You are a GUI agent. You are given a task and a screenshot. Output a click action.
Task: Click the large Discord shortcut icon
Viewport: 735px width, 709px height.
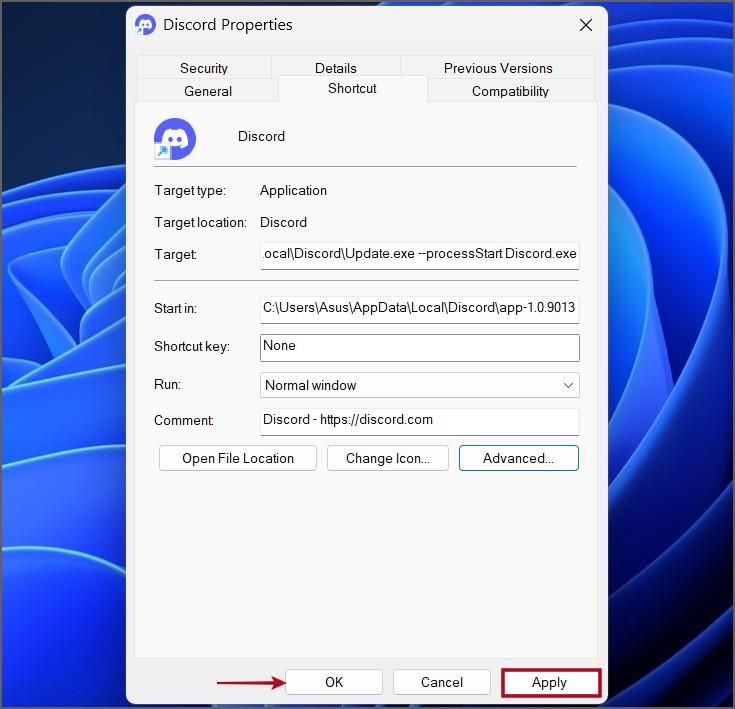(174, 139)
